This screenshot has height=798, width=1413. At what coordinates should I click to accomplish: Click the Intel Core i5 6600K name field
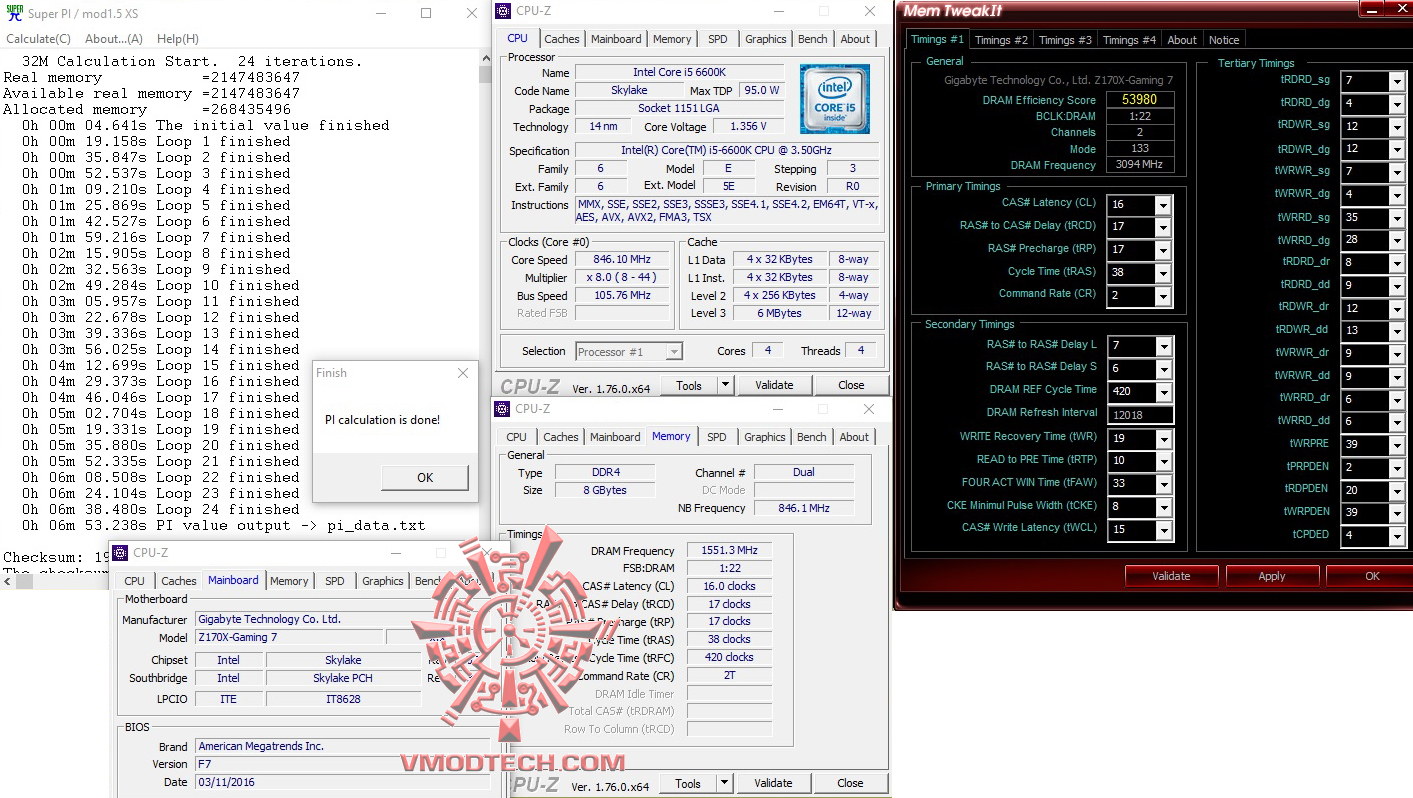point(680,73)
